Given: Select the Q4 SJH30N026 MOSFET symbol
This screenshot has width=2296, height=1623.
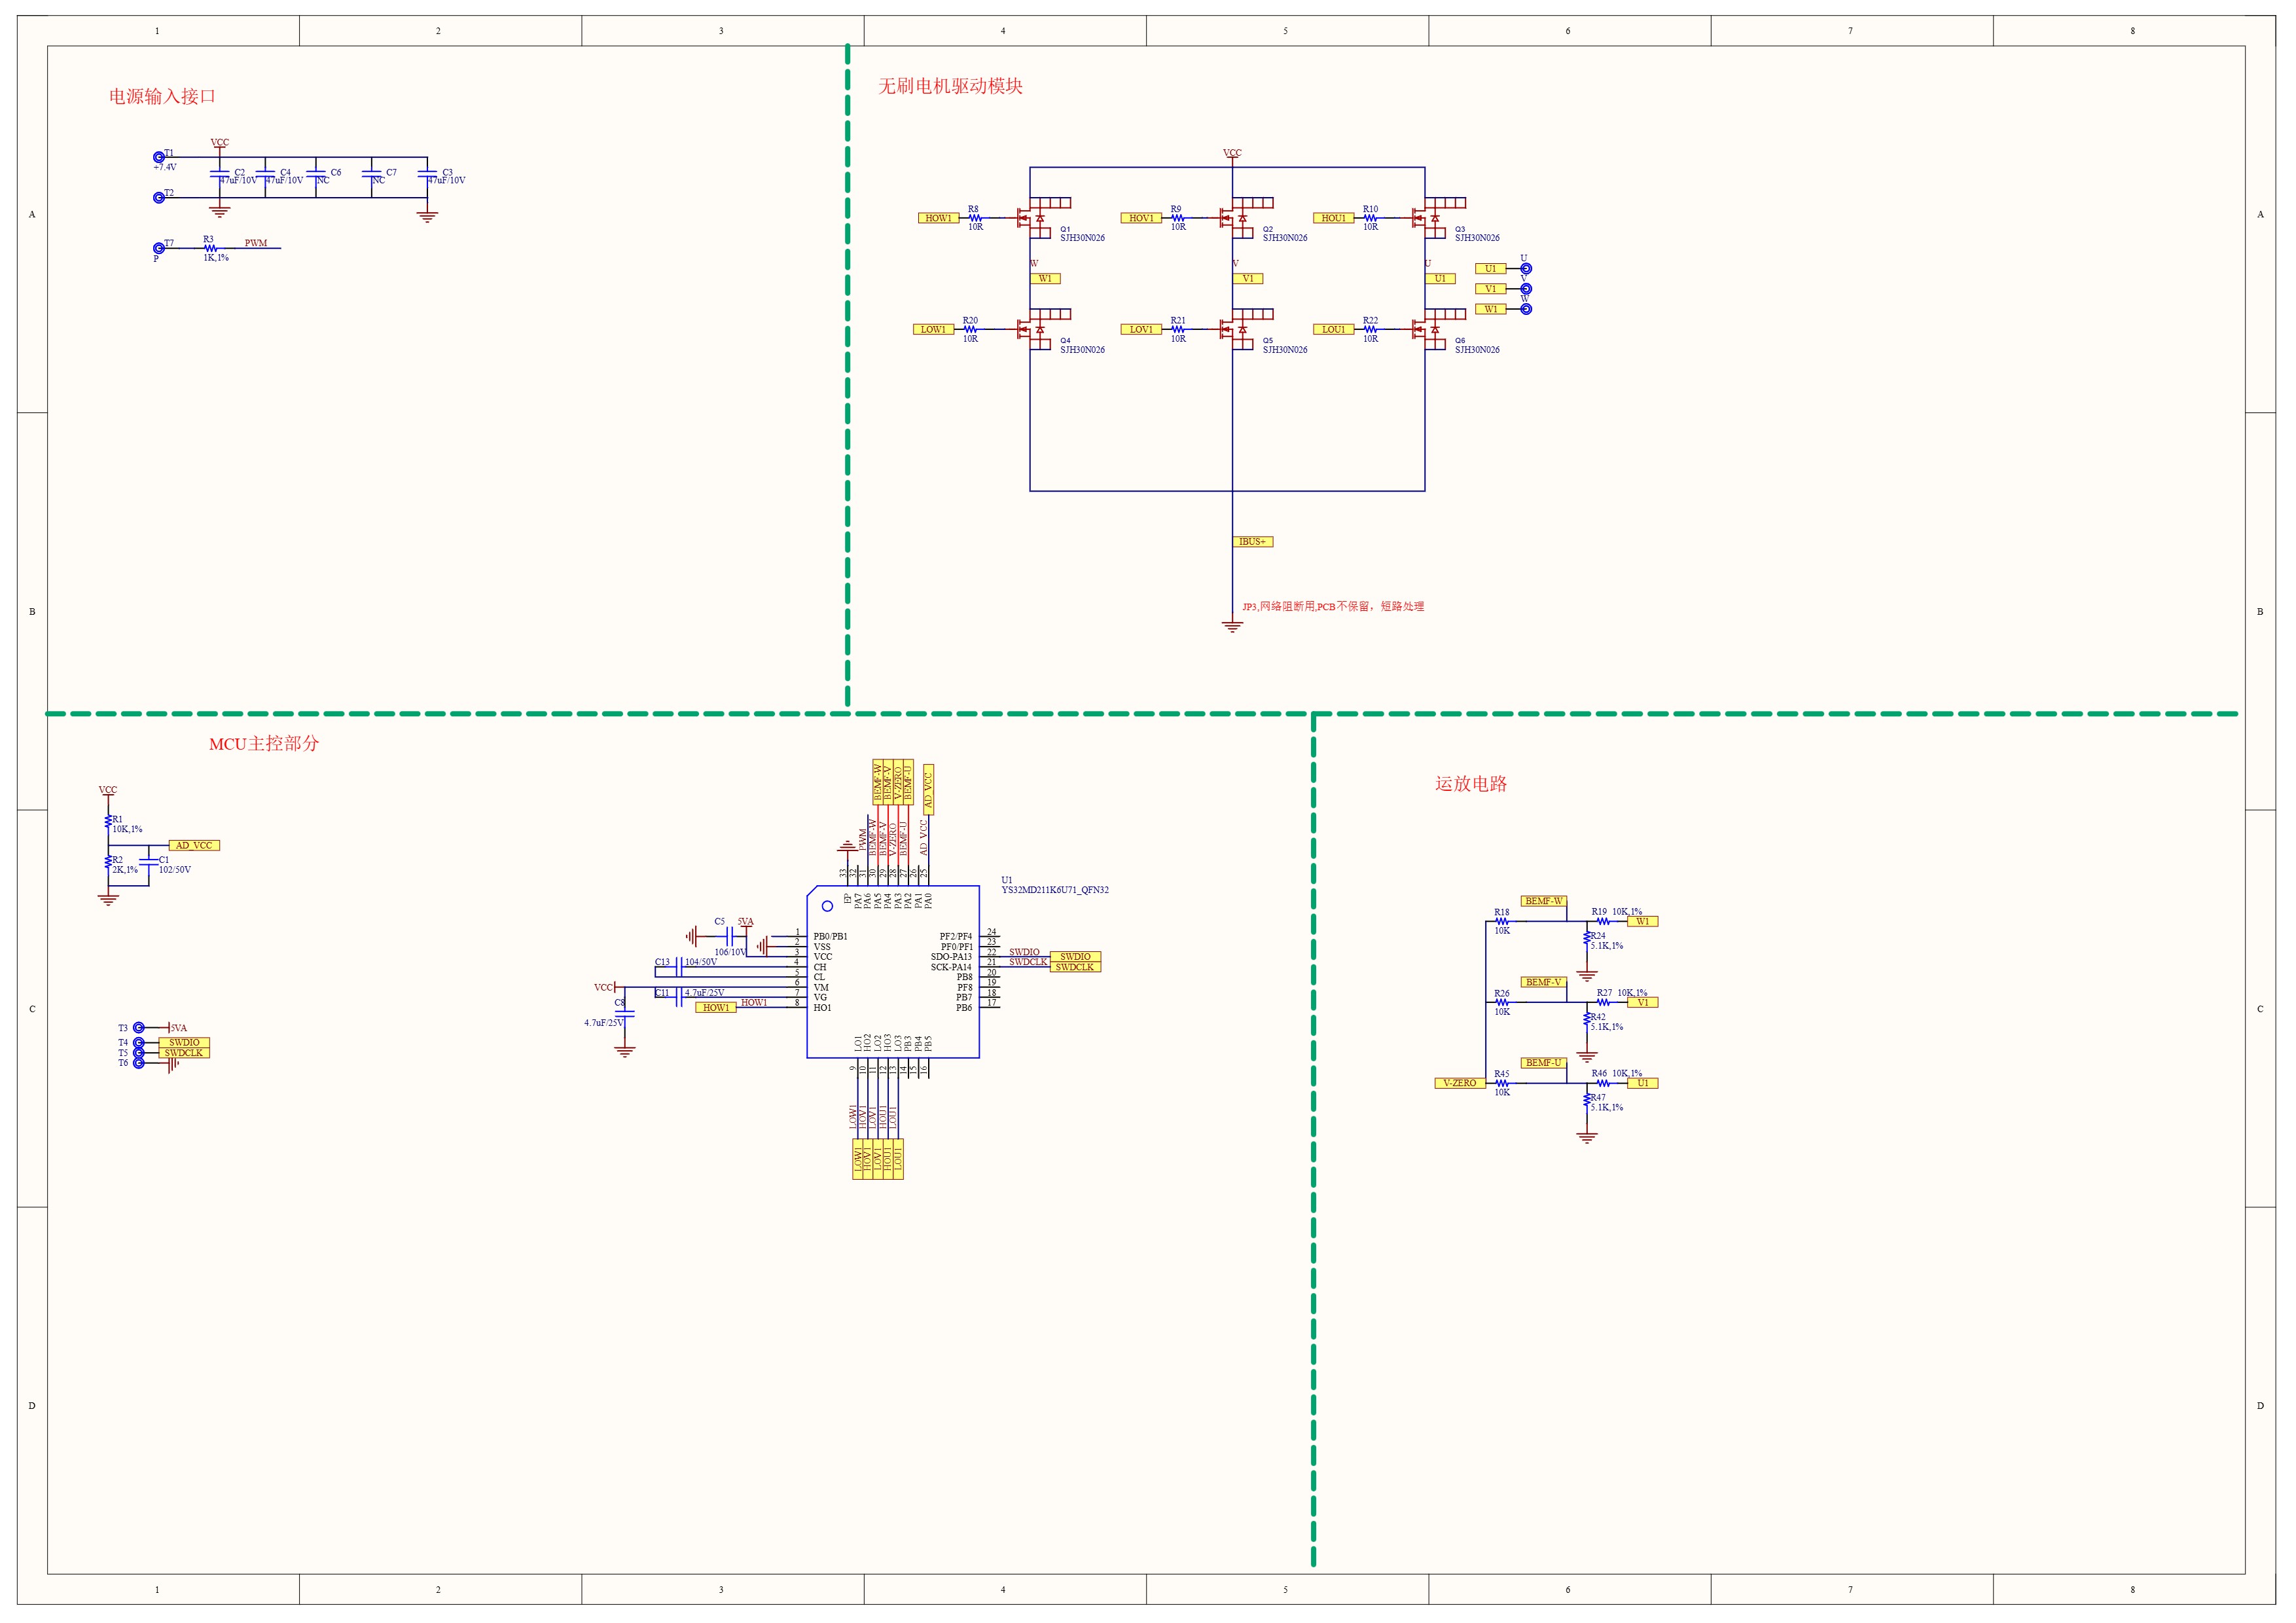Looking at the screenshot, I should pyautogui.click(x=1040, y=329).
